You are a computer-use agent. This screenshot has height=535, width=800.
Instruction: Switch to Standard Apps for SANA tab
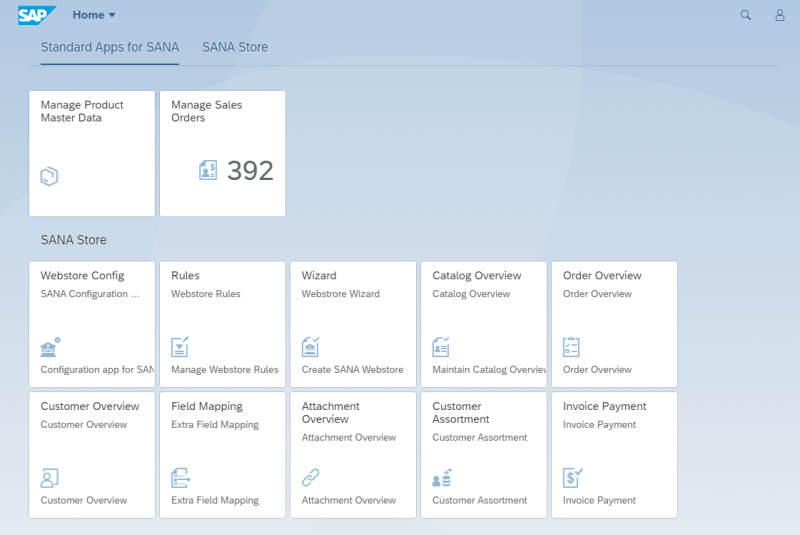(110, 47)
